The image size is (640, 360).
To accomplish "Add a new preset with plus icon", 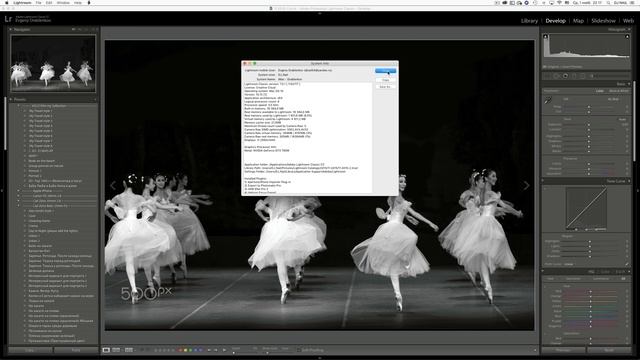I will click(95, 99).
